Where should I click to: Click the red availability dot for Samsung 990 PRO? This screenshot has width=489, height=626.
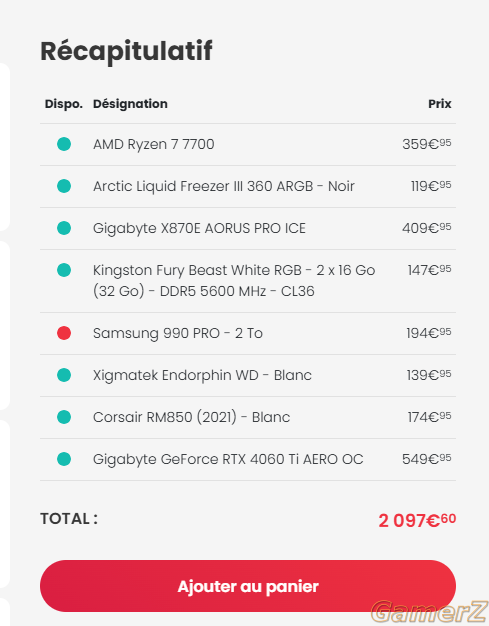(64, 333)
